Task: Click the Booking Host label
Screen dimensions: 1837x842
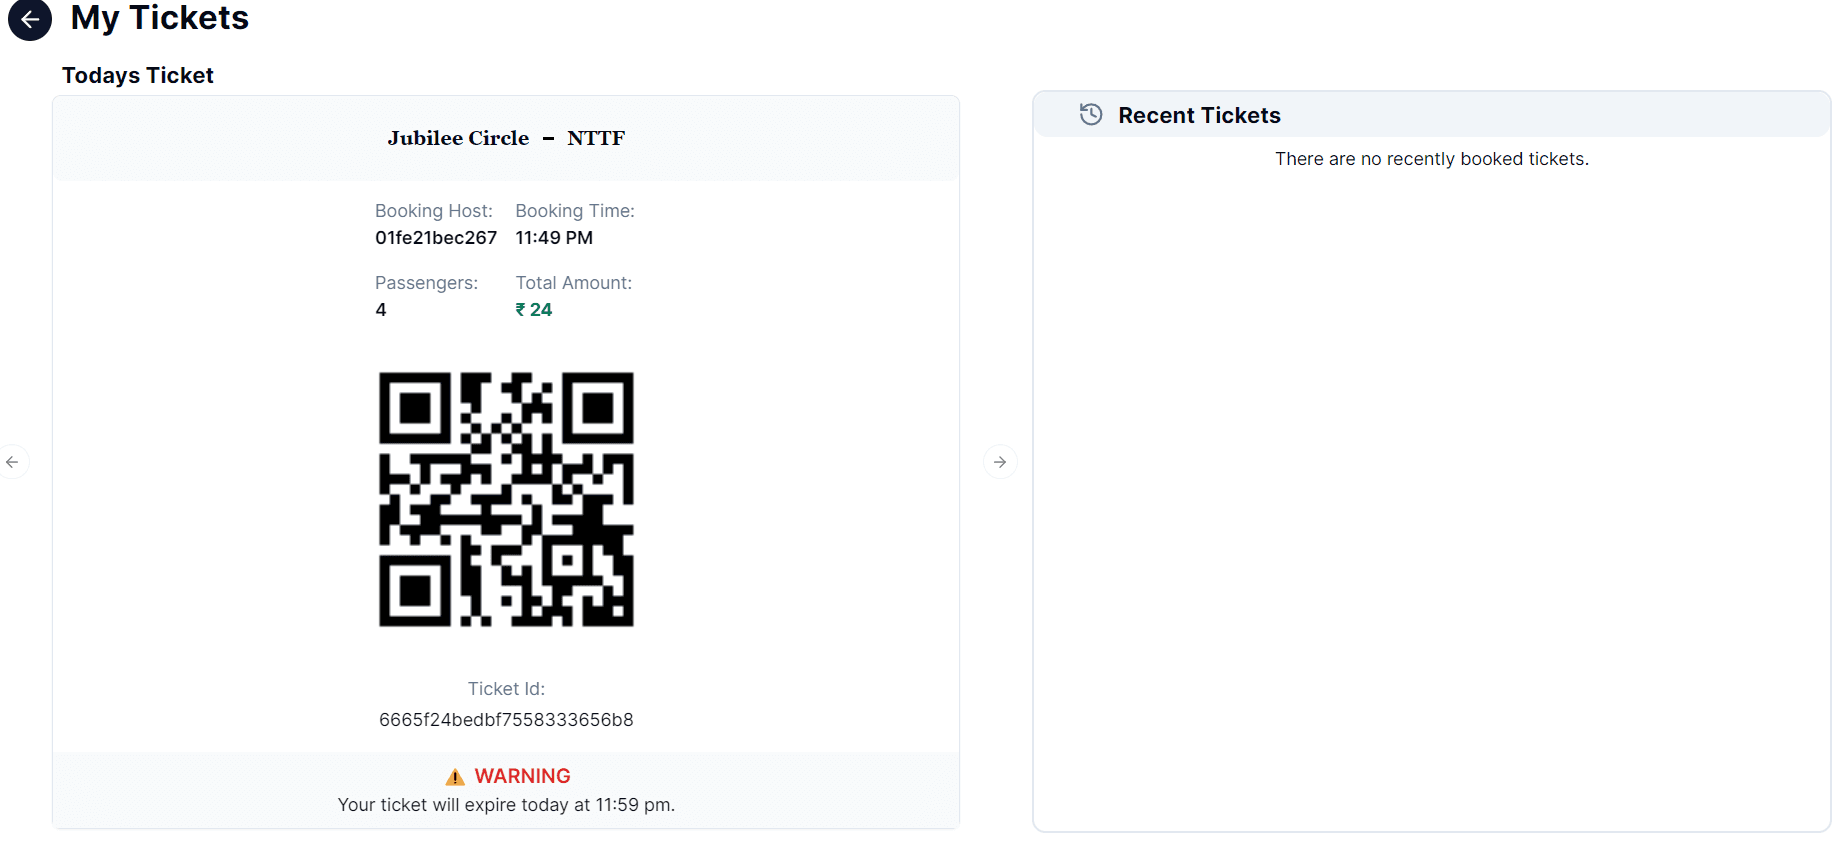Action: (x=434, y=211)
